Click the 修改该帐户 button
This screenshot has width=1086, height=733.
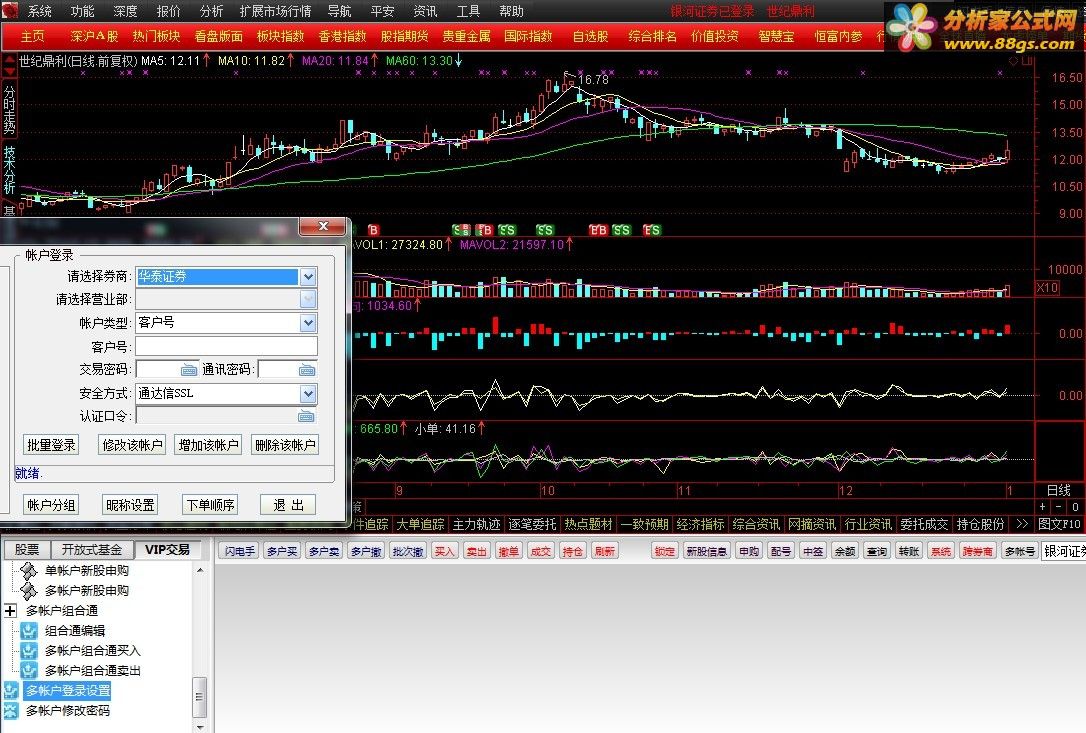click(132, 445)
